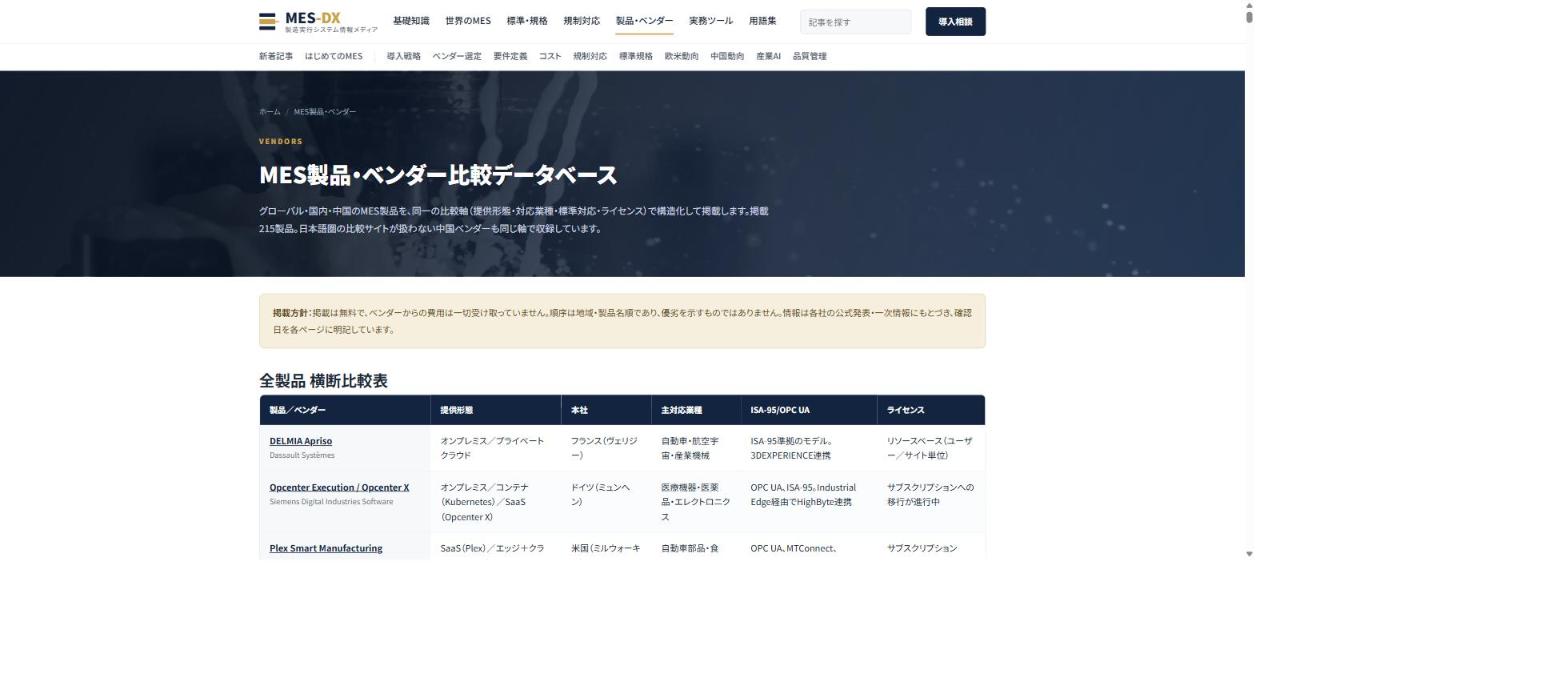The image size is (1568, 698).
Task: Select the コスト topic link
Action: (x=550, y=56)
